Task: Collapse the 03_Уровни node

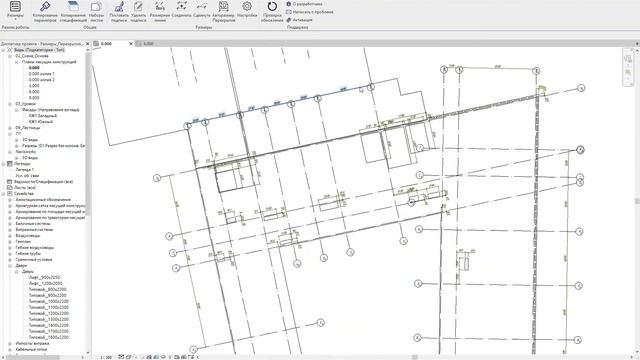Action: [x=10, y=104]
